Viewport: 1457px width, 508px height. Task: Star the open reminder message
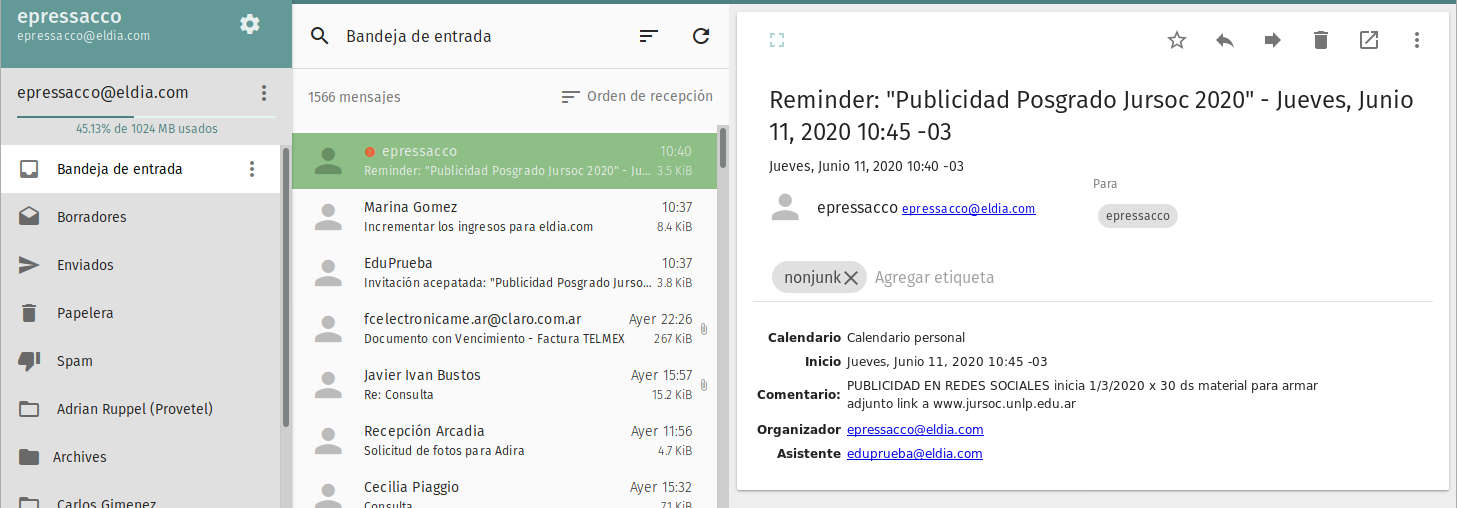[x=1177, y=40]
